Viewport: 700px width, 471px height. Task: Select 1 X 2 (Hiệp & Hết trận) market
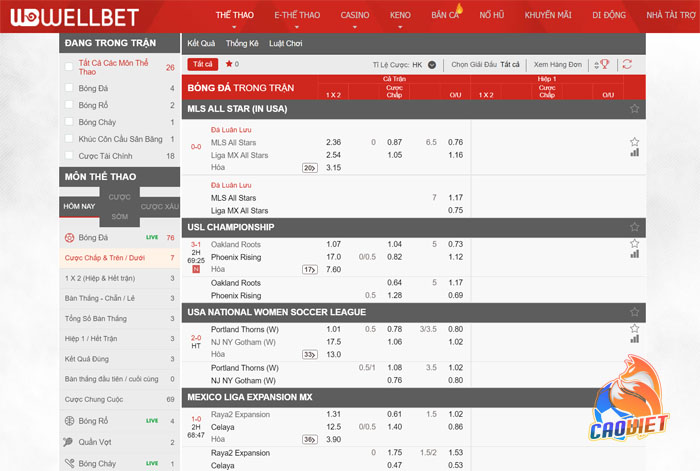click(120, 278)
